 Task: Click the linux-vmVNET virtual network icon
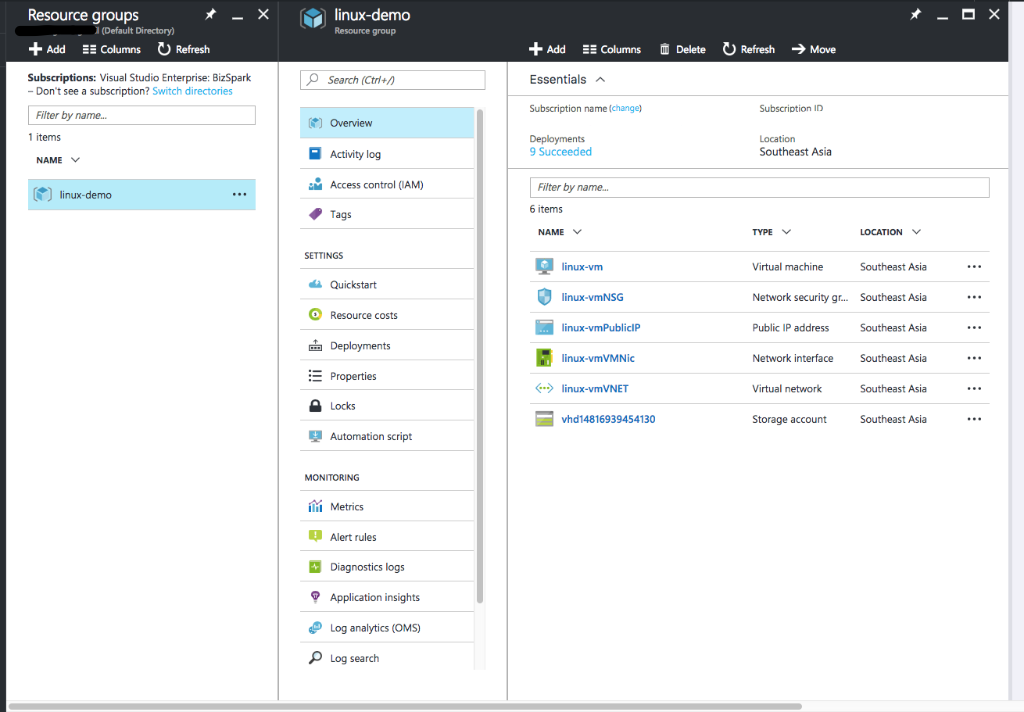(x=544, y=389)
